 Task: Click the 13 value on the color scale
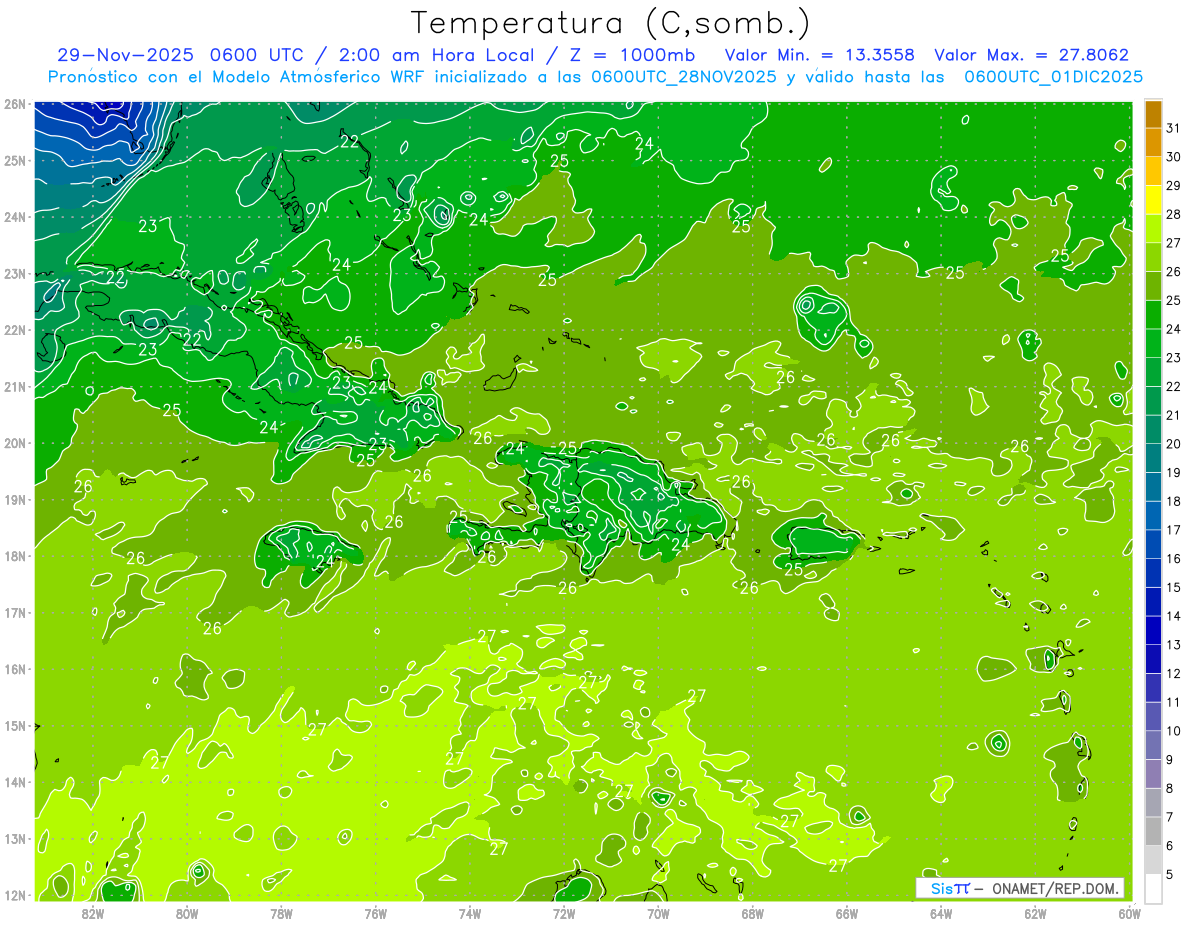point(1174,645)
